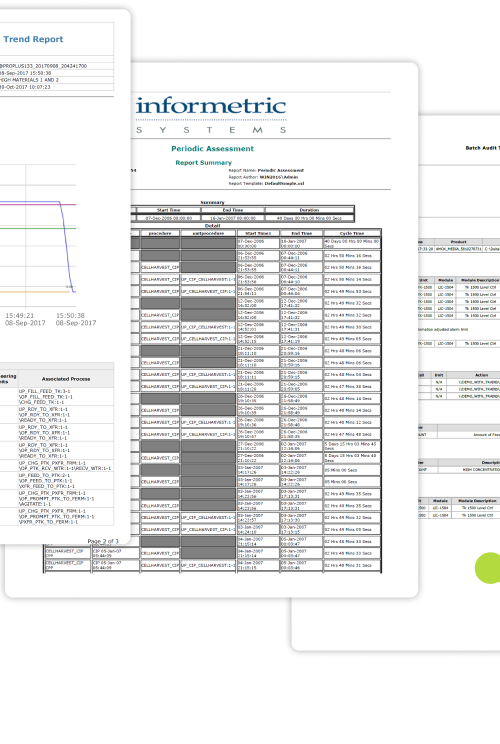The height and width of the screenshot is (744, 500).
Task: Select the cell containing \AGITATE:1-1
Action: coord(66,499)
